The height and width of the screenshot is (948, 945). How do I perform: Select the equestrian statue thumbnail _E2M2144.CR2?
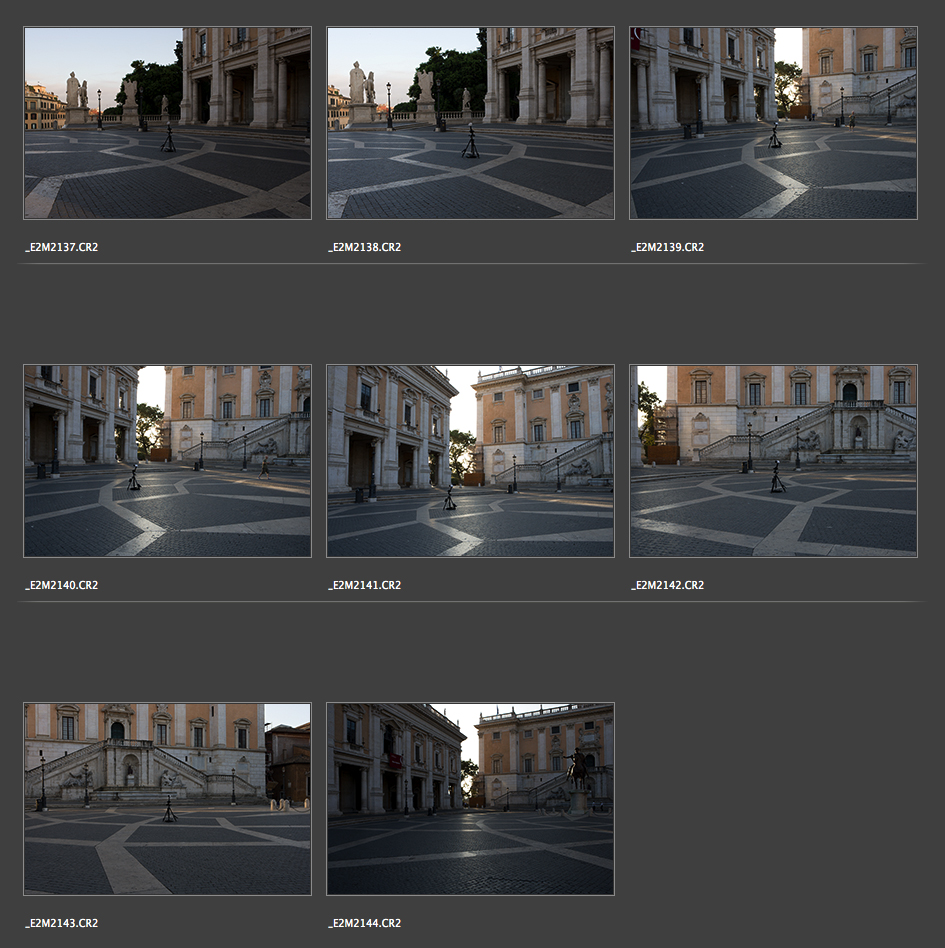pyautogui.click(x=470, y=799)
